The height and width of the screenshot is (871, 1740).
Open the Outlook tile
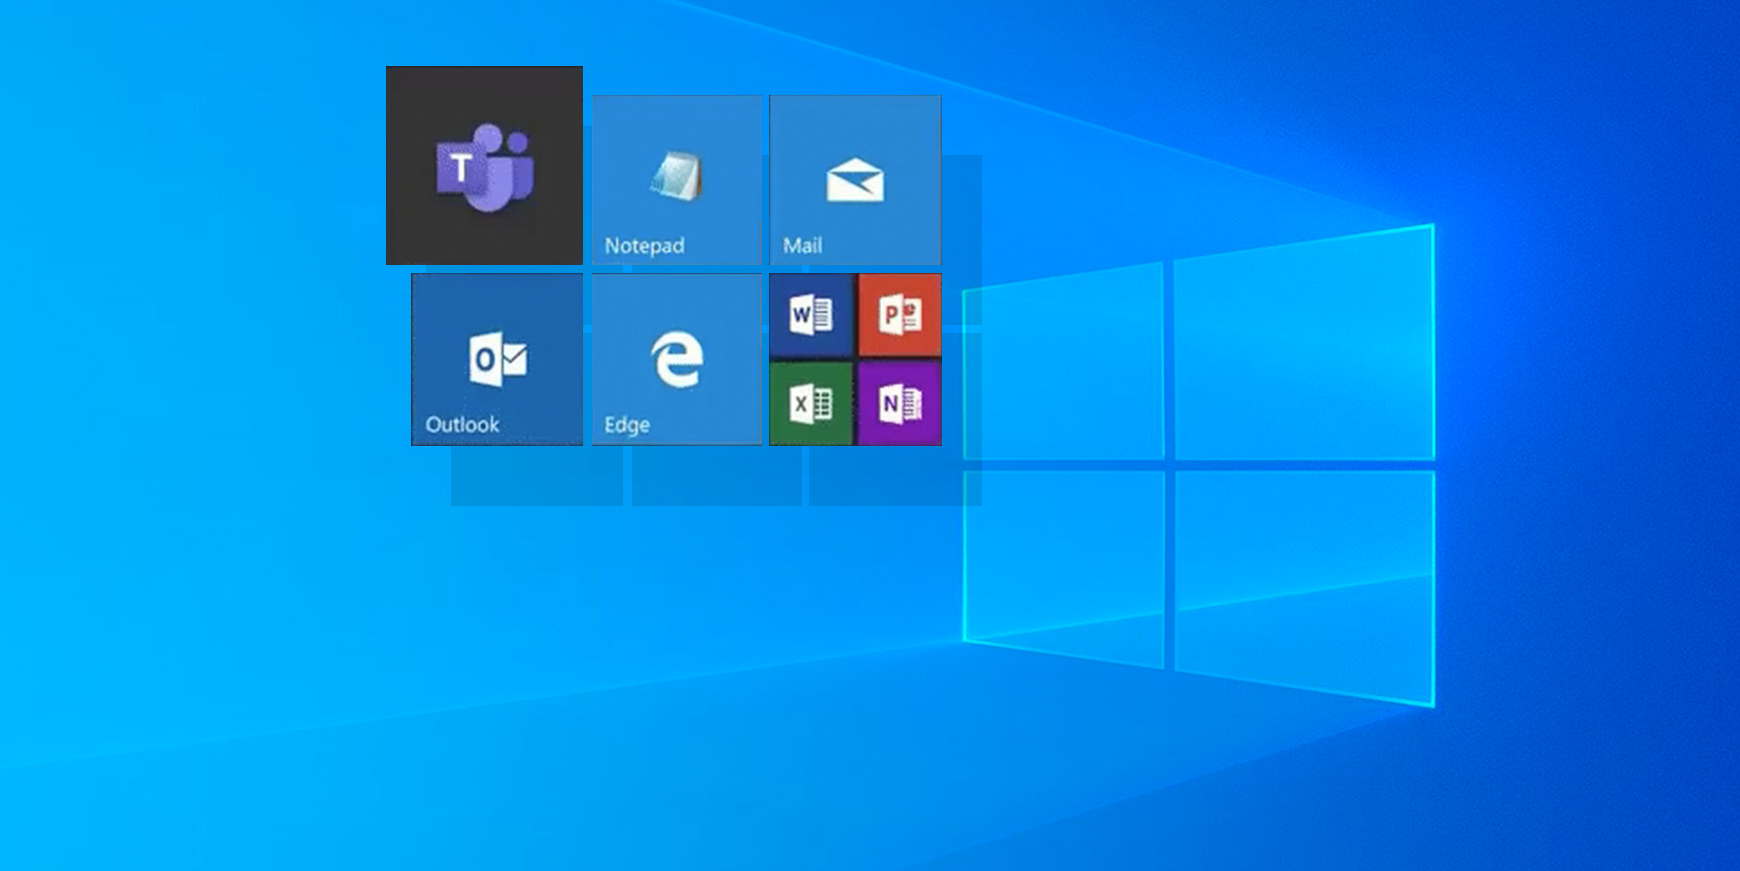497,360
